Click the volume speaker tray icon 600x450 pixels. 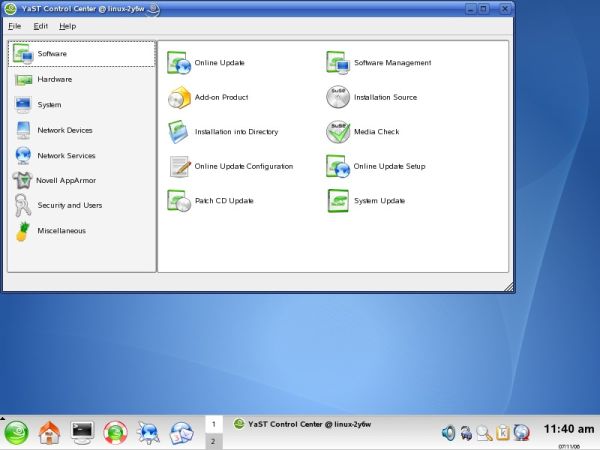point(448,433)
